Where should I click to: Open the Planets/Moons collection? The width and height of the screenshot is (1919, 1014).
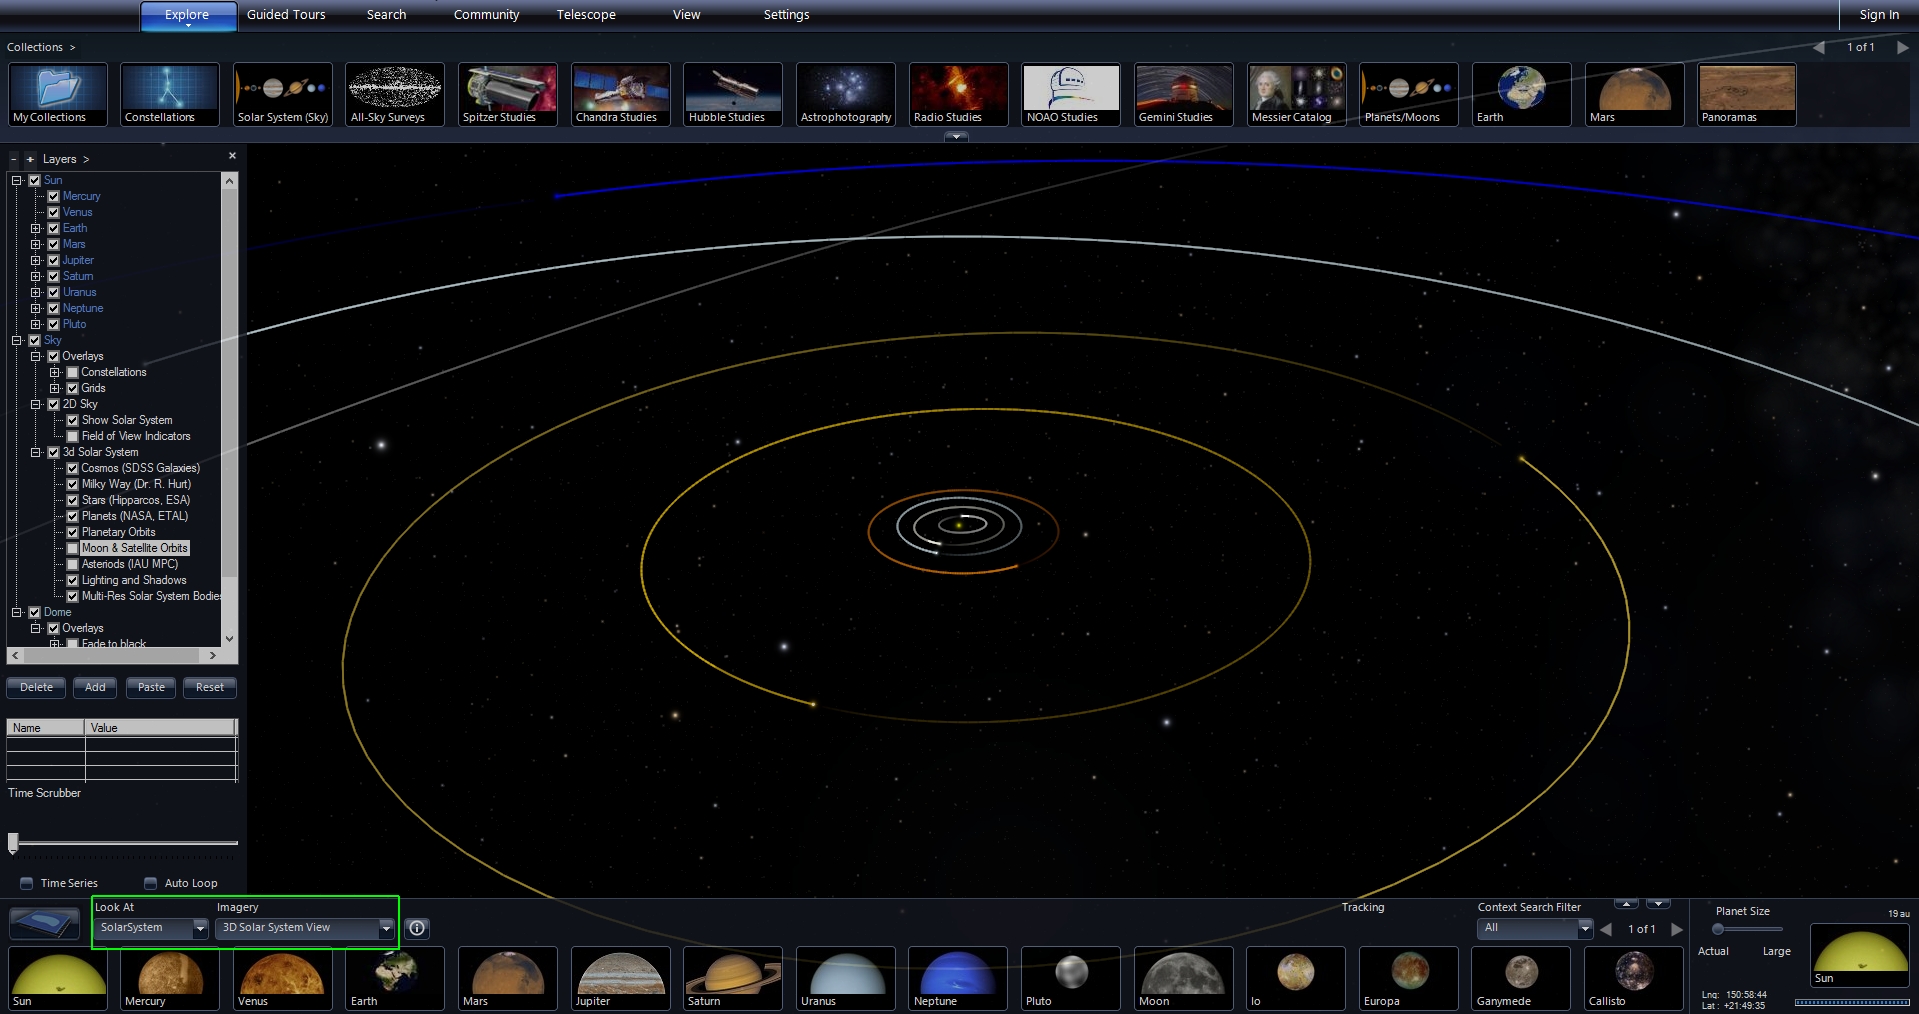click(1409, 95)
